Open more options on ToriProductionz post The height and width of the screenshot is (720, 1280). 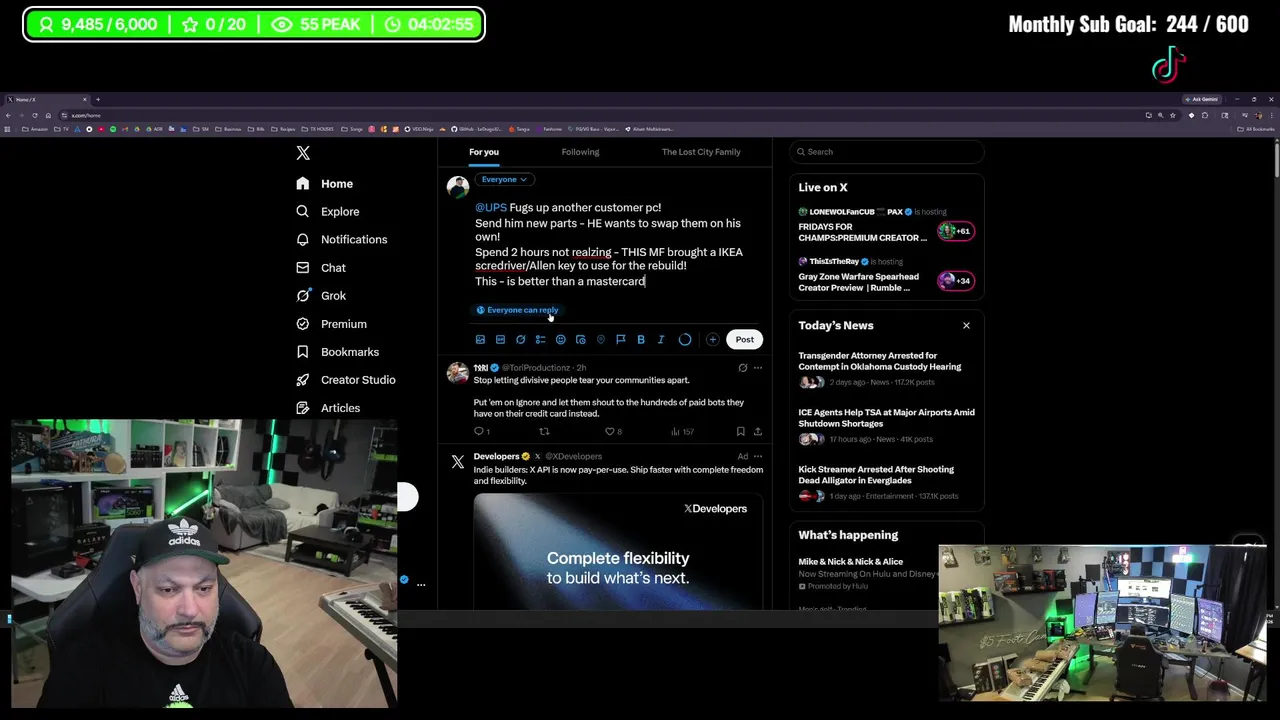(x=757, y=368)
